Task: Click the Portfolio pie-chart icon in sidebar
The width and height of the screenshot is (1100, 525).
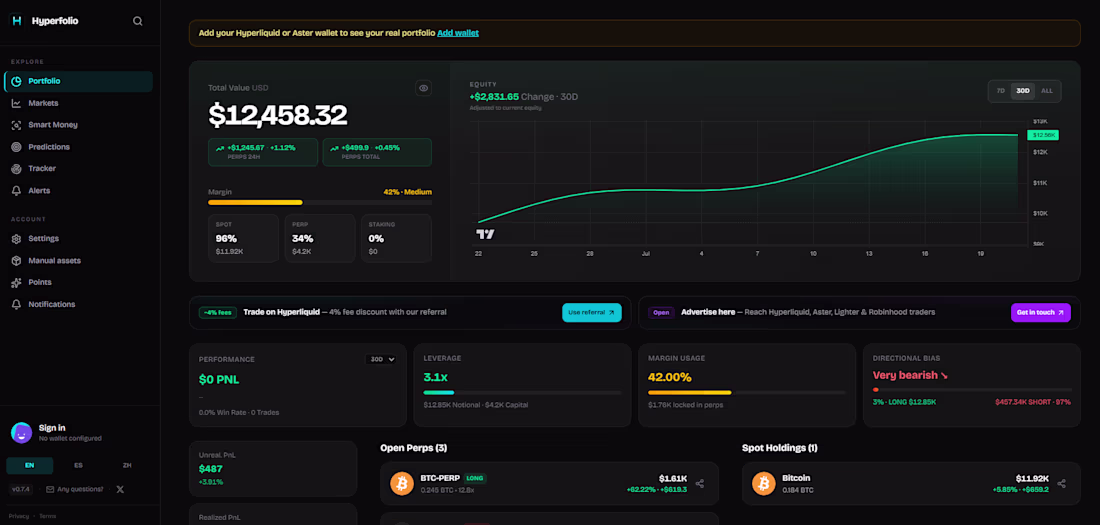Action: point(16,81)
